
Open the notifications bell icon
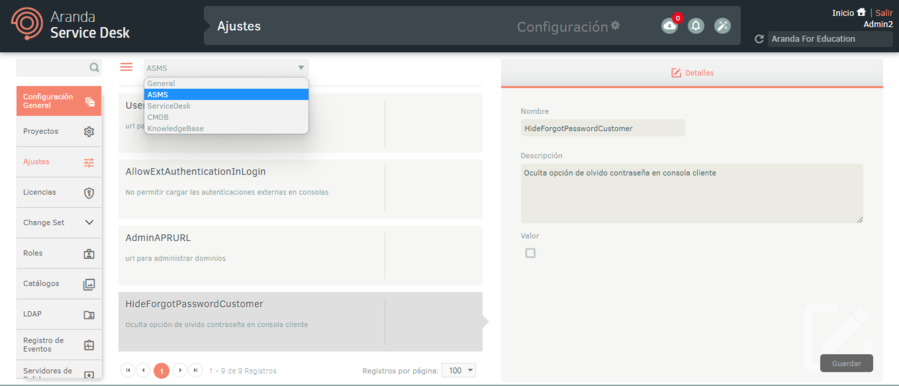click(x=696, y=26)
